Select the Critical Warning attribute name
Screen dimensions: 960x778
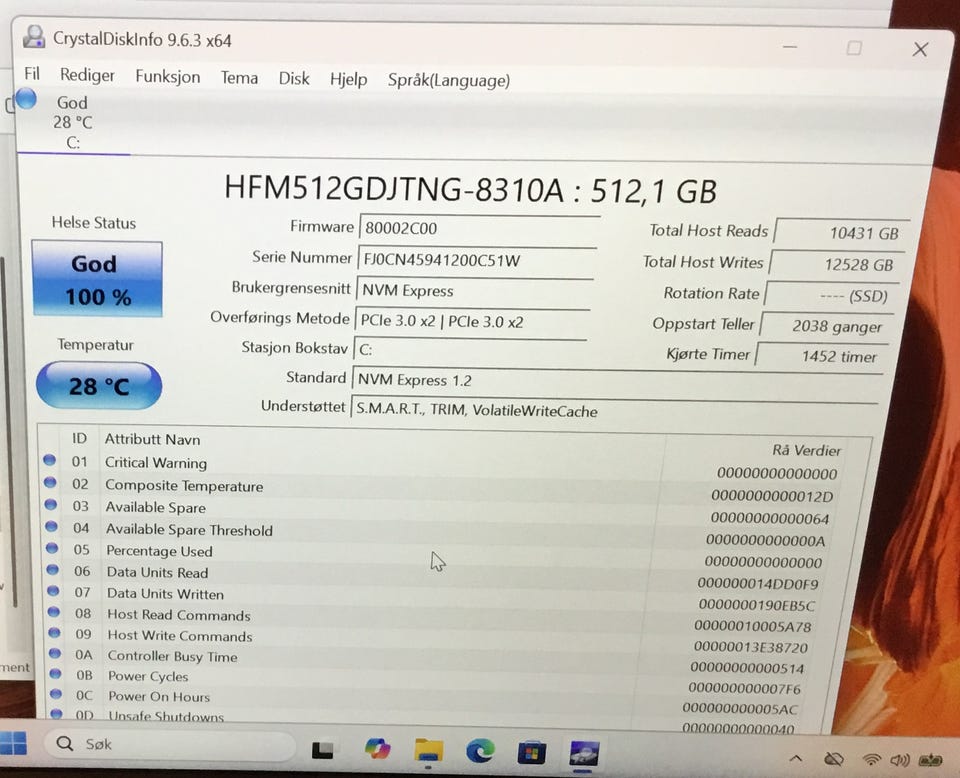(156, 463)
